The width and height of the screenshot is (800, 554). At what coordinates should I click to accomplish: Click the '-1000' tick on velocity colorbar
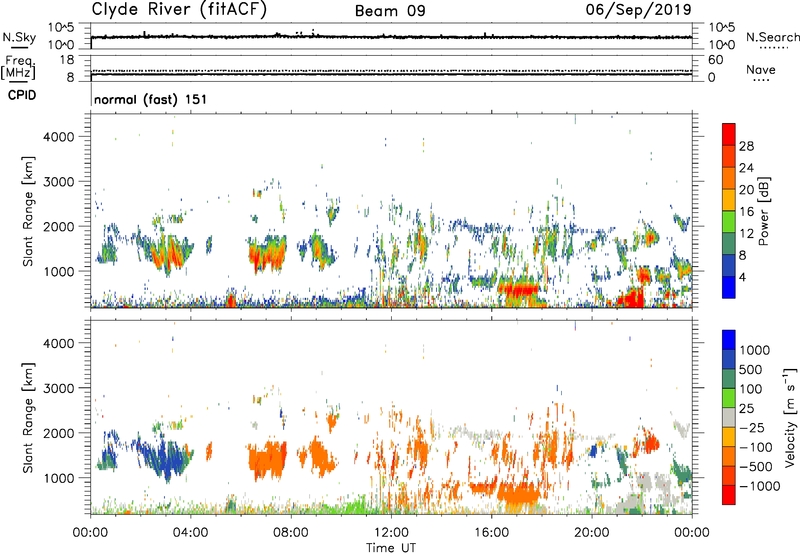pos(760,486)
